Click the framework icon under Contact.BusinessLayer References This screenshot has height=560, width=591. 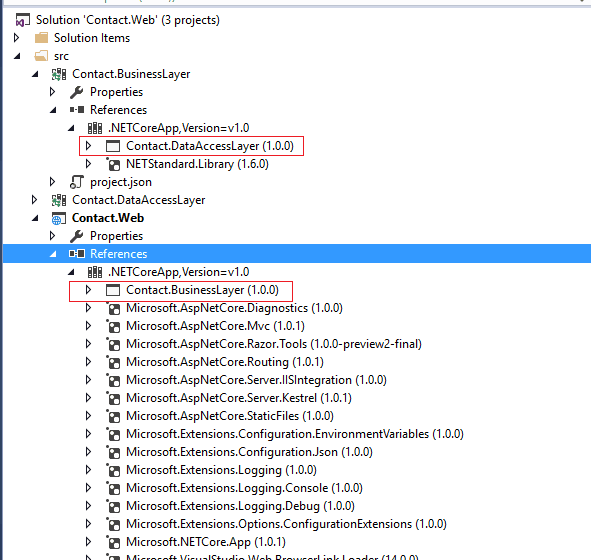[95, 128]
